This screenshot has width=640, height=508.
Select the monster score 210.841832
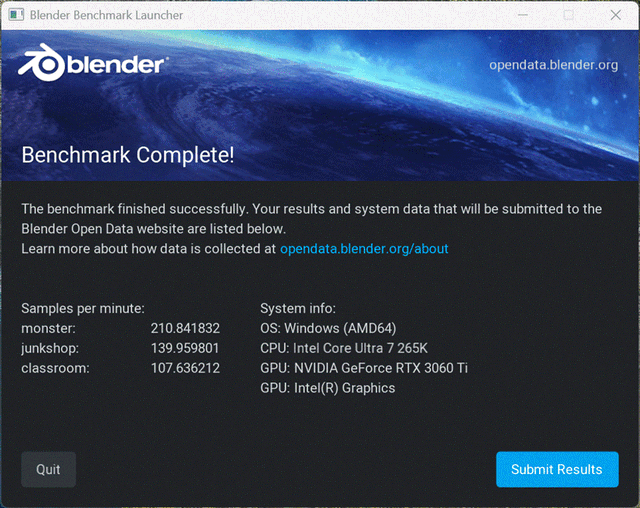click(x=185, y=328)
